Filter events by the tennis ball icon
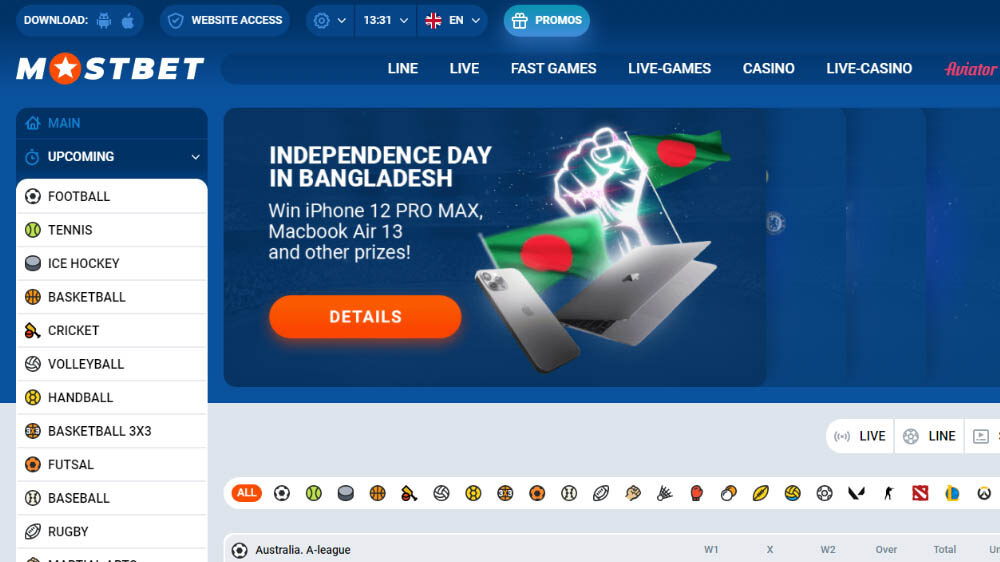The width and height of the screenshot is (1000, 562). 314,493
